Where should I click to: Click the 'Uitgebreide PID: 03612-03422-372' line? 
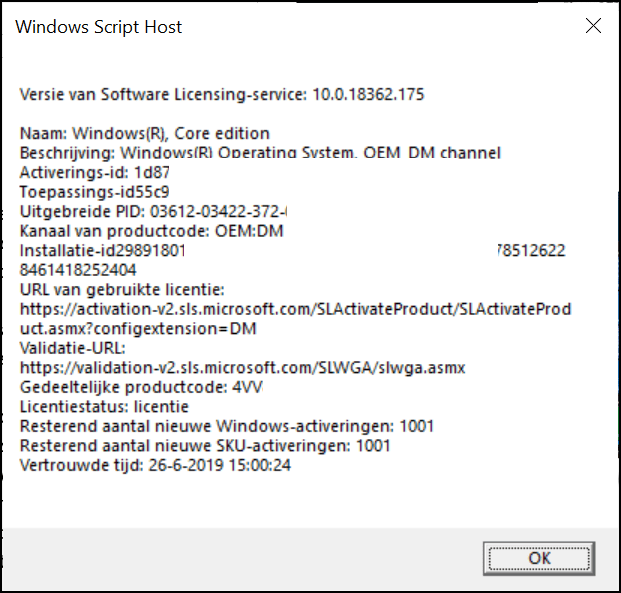[153, 212]
